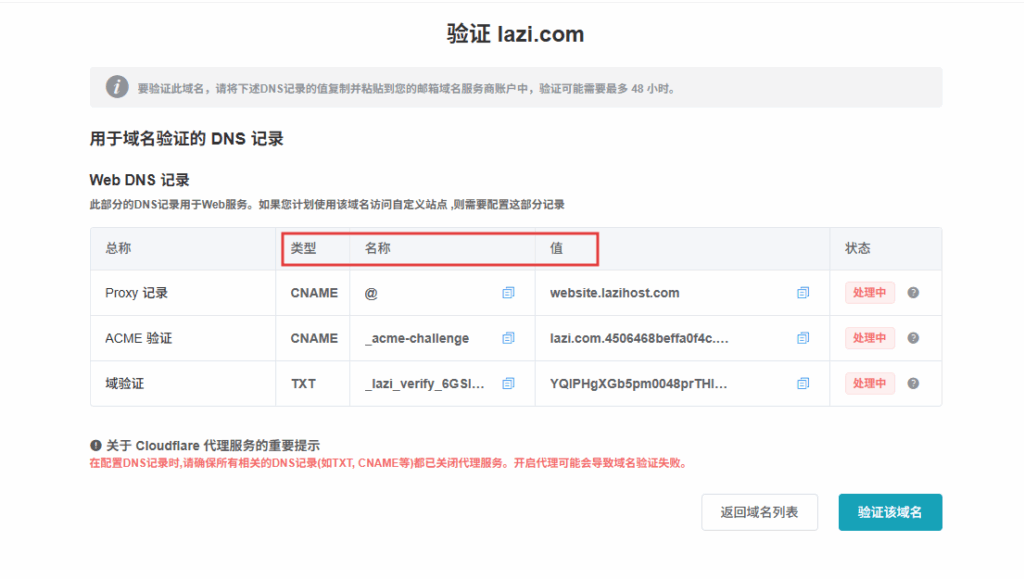1024x579 pixels.
Task: Copy the 域验证 TXT record value
Action: pyautogui.click(x=803, y=383)
